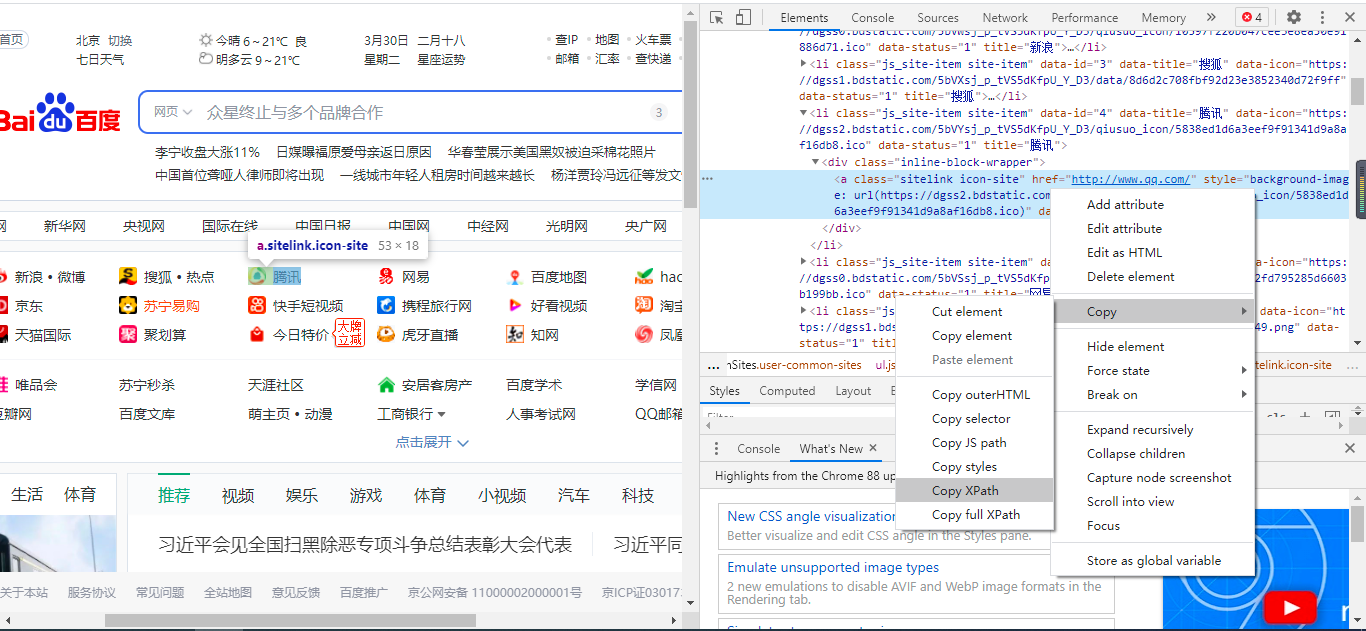The image size is (1366, 631).
Task: Collapse the highlighted li element in Elements tree
Action: [803, 112]
